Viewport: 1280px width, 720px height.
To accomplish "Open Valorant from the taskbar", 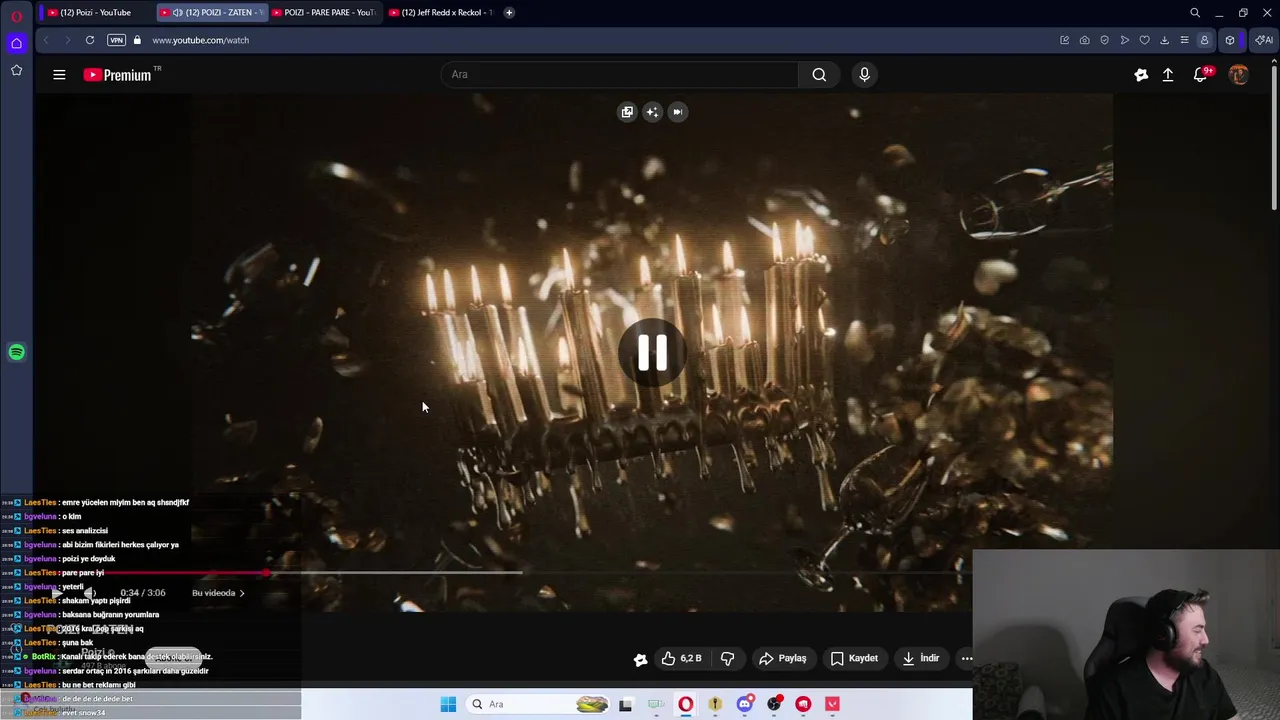I will pyautogui.click(x=832, y=704).
